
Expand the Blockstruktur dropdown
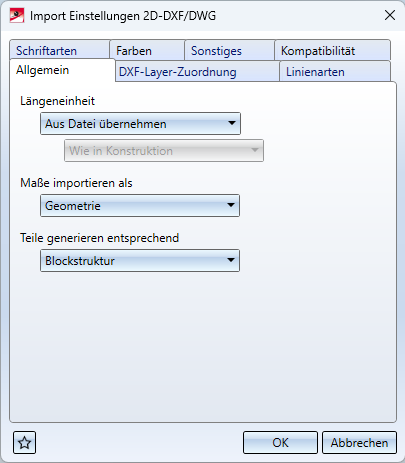pos(140,260)
